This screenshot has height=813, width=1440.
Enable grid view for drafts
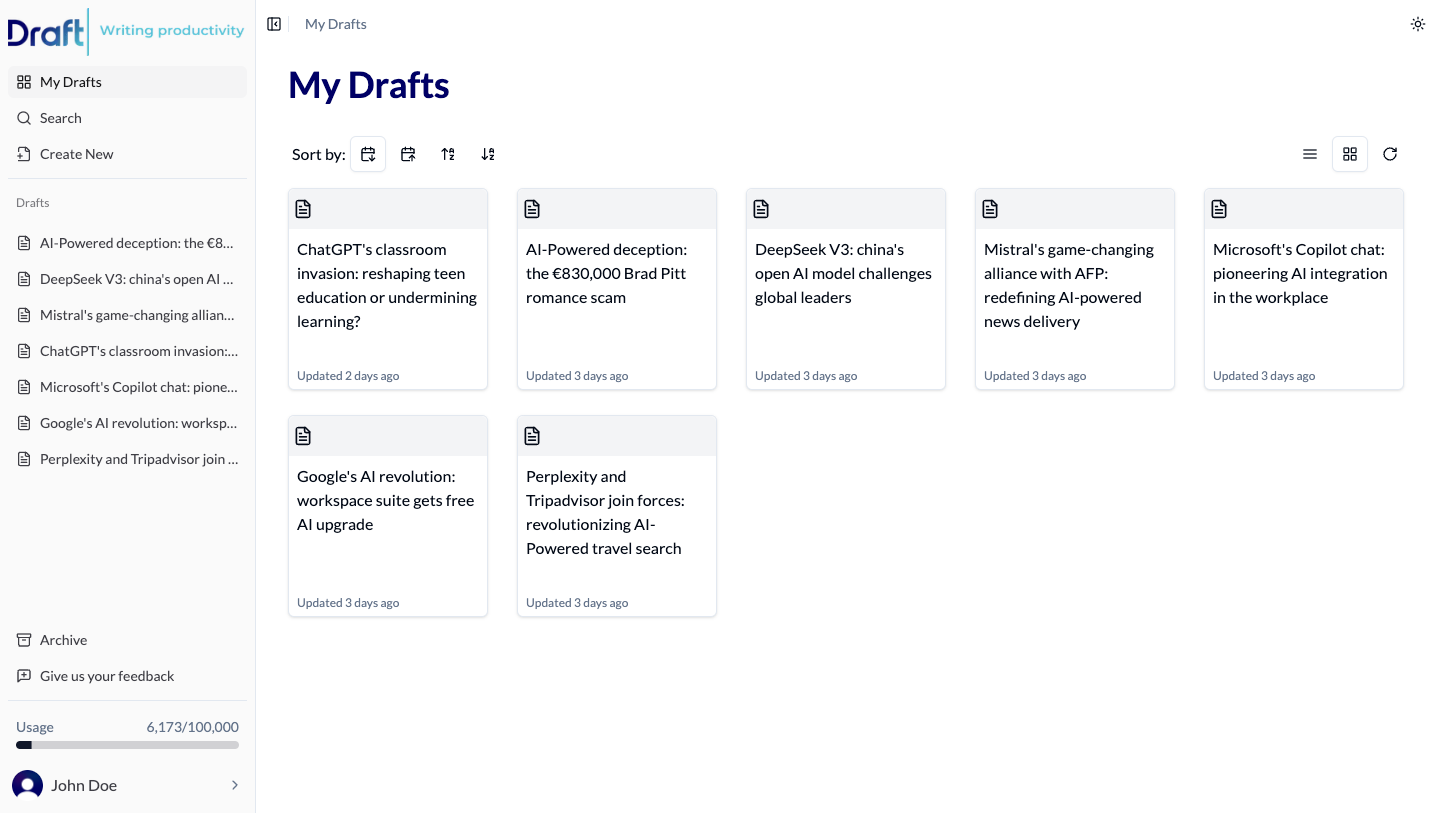(x=1350, y=154)
